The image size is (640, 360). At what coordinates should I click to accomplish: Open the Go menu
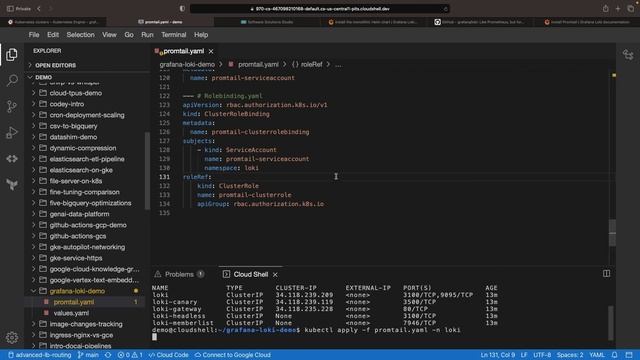tap(129, 35)
